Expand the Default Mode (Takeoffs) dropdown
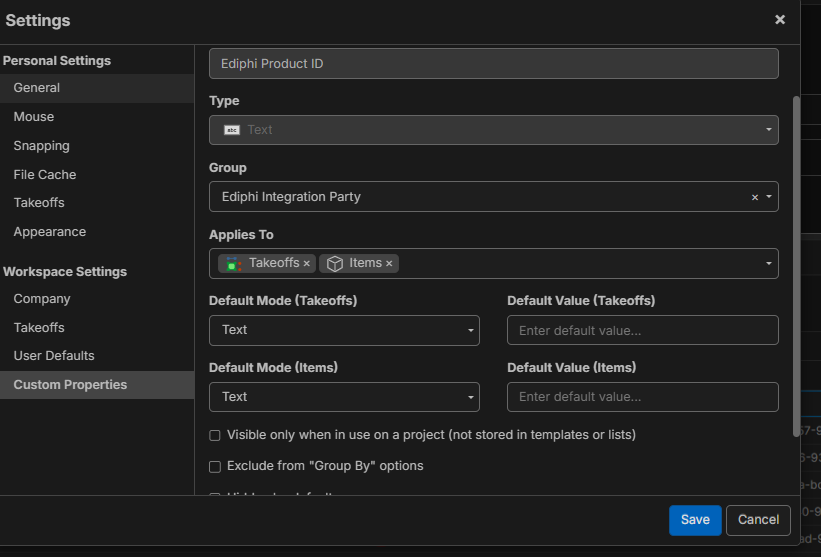 click(343, 330)
